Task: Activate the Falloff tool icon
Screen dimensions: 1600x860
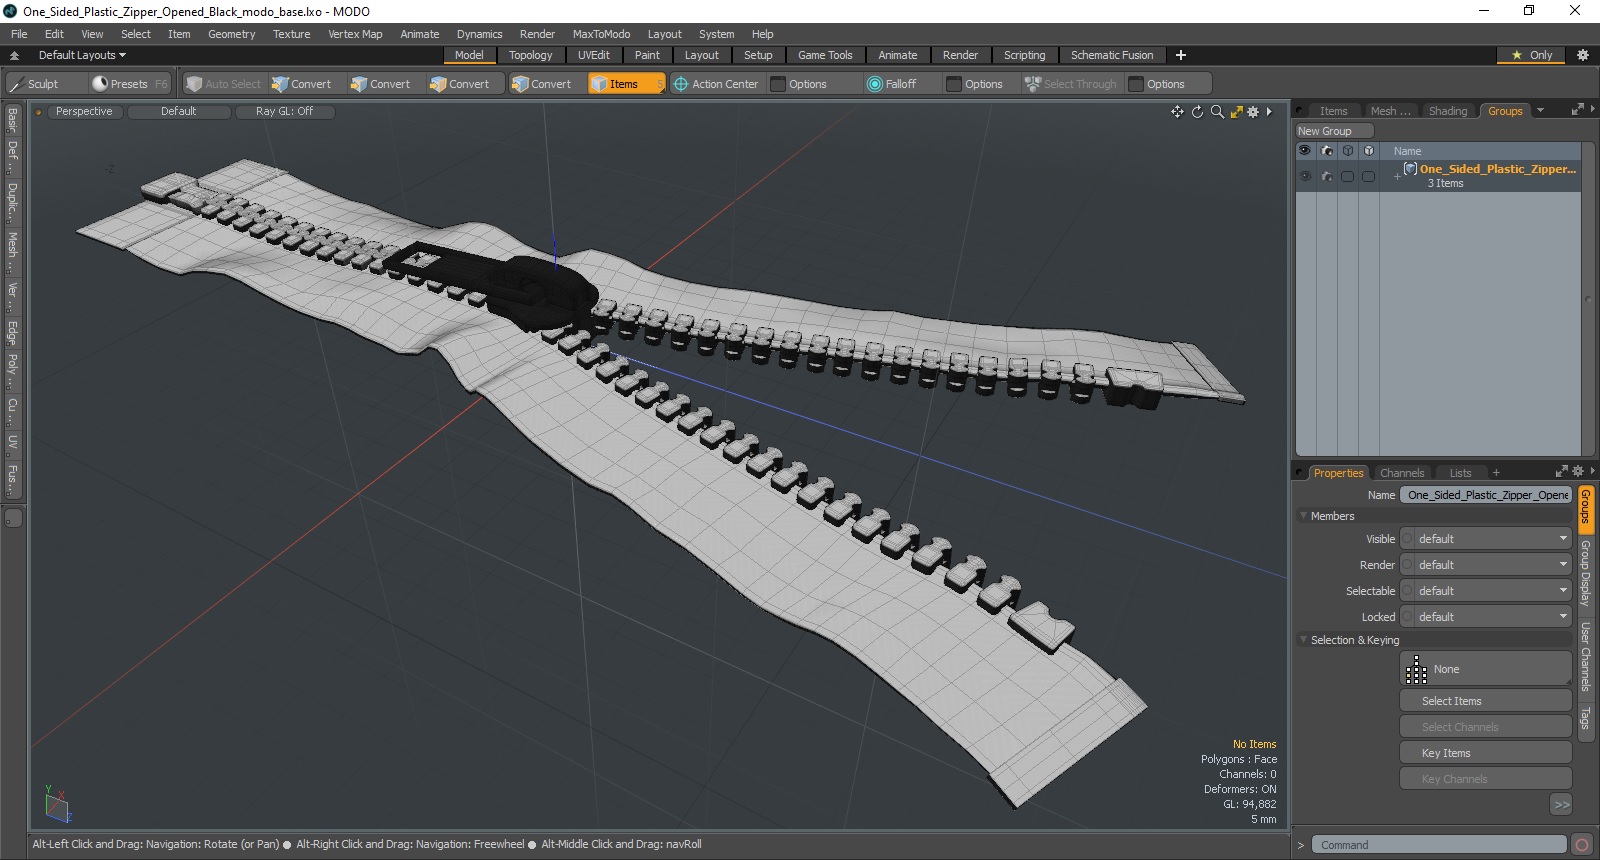Action: 875,84
